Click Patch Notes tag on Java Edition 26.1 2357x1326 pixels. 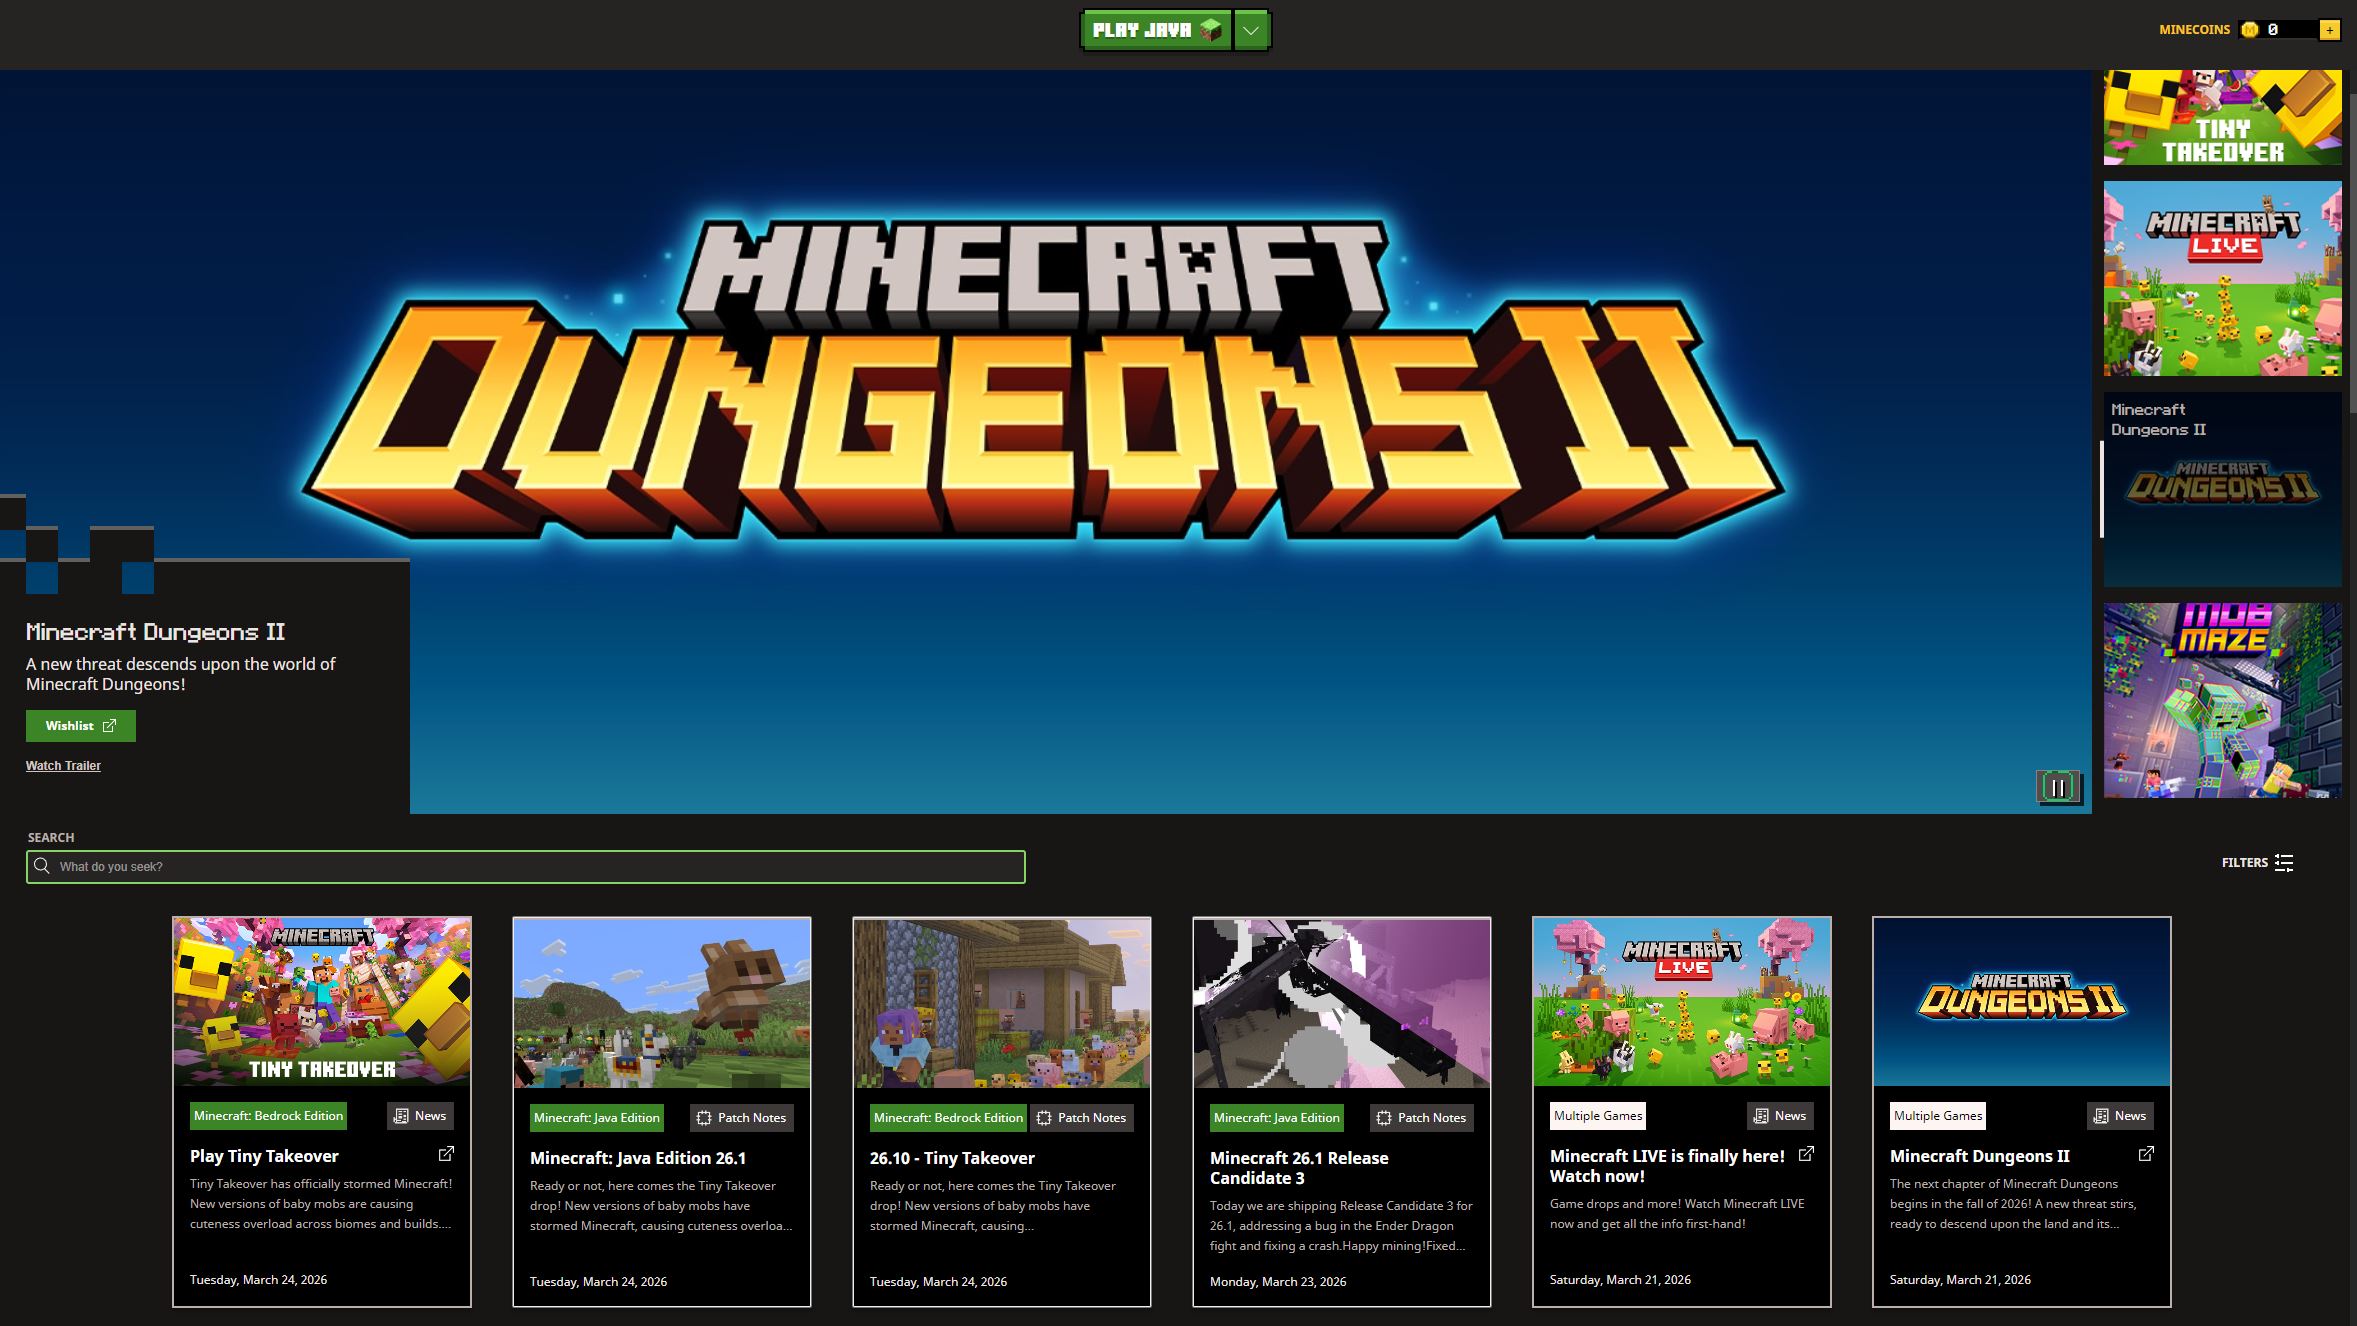click(741, 1118)
